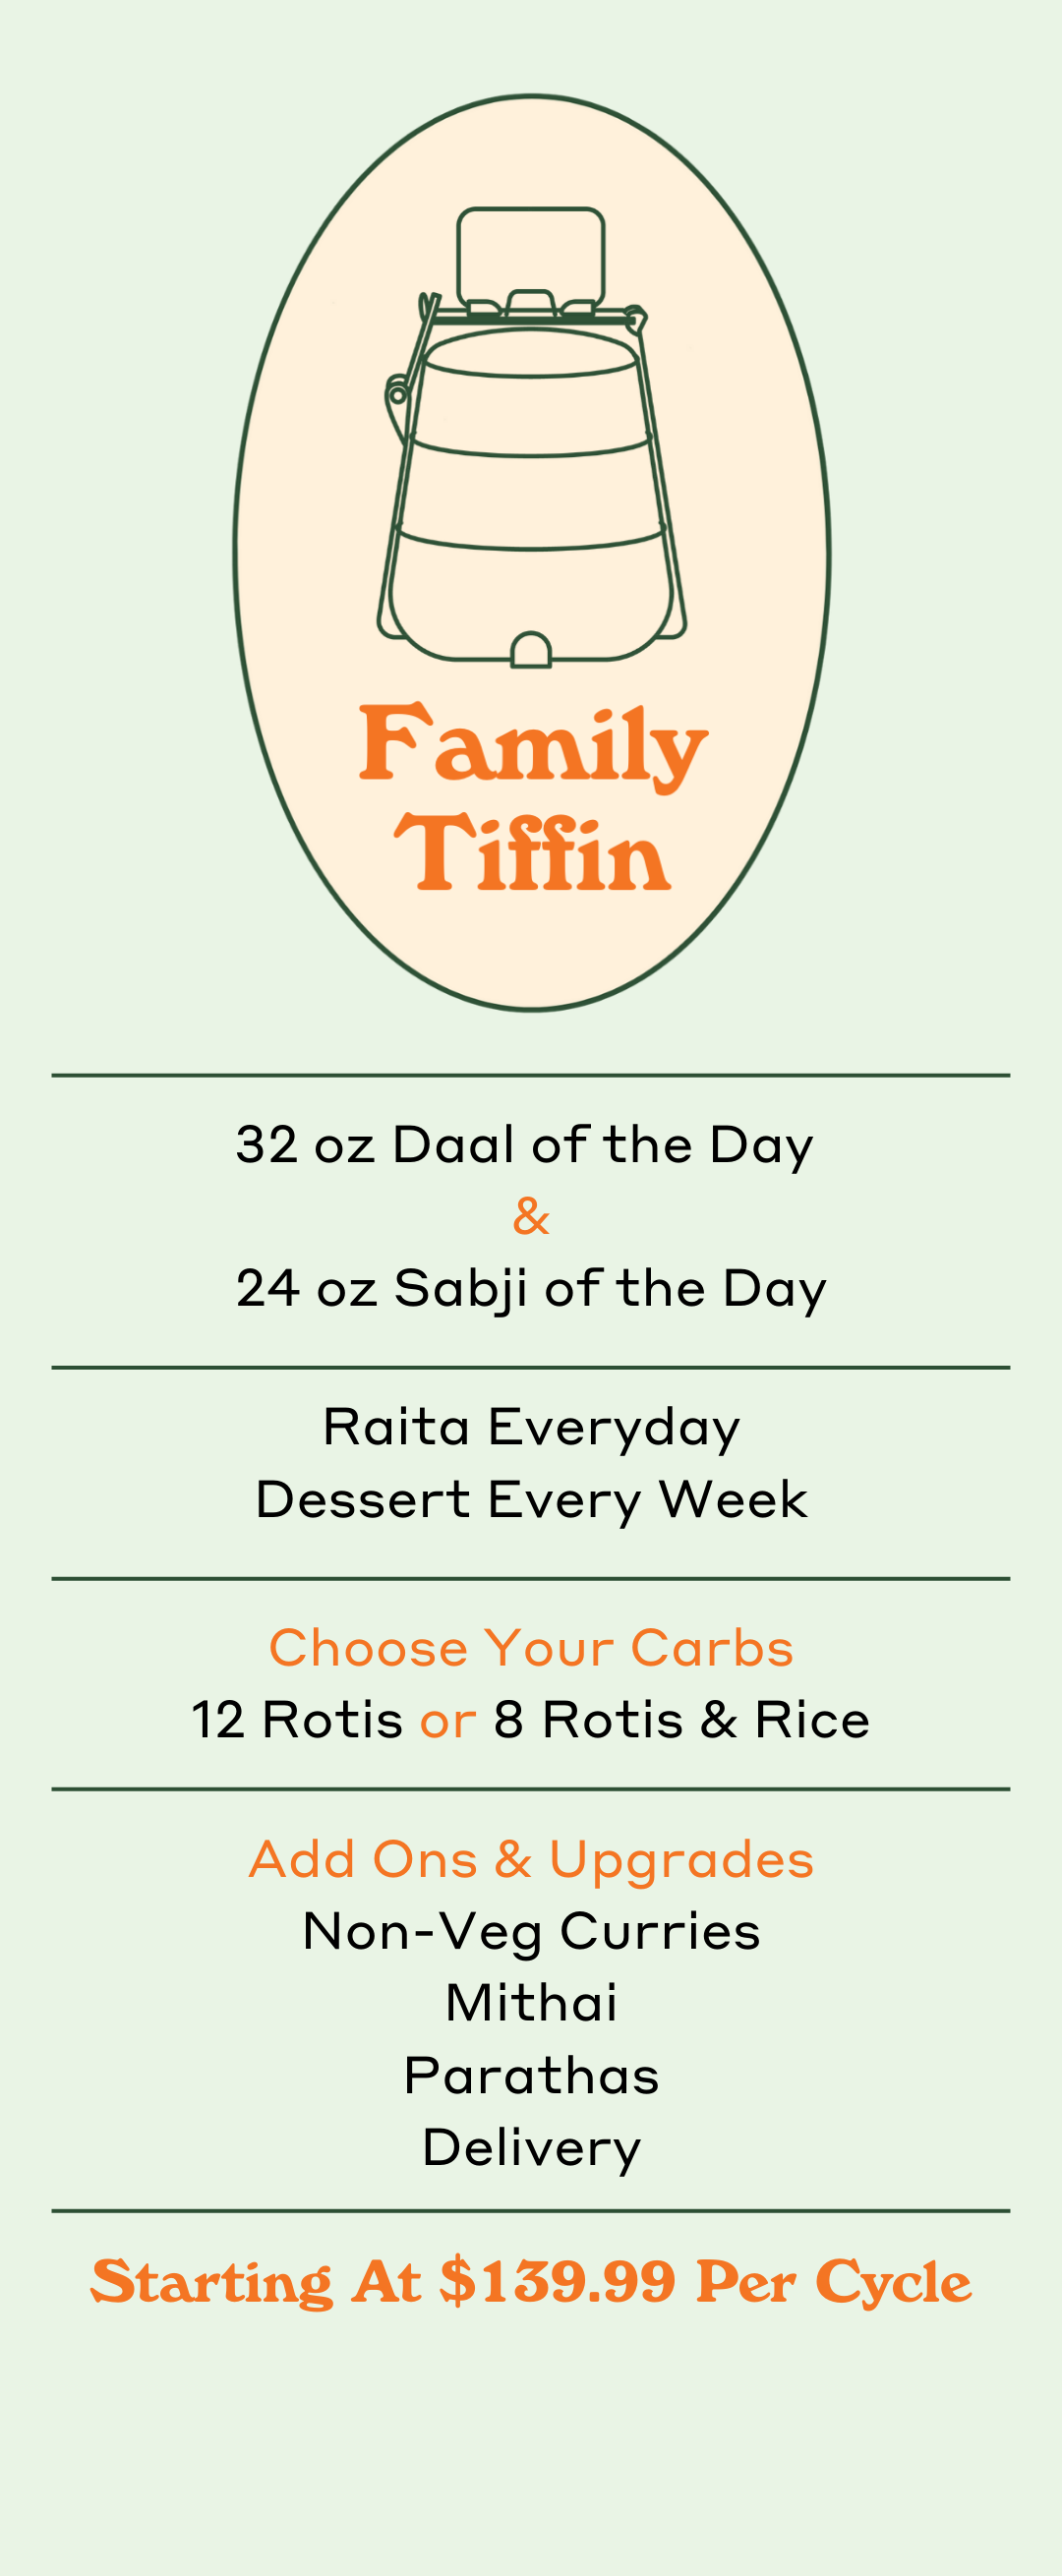Click the tiffin carrier's top handle
This screenshot has width=1062, height=2576.
[531, 259]
